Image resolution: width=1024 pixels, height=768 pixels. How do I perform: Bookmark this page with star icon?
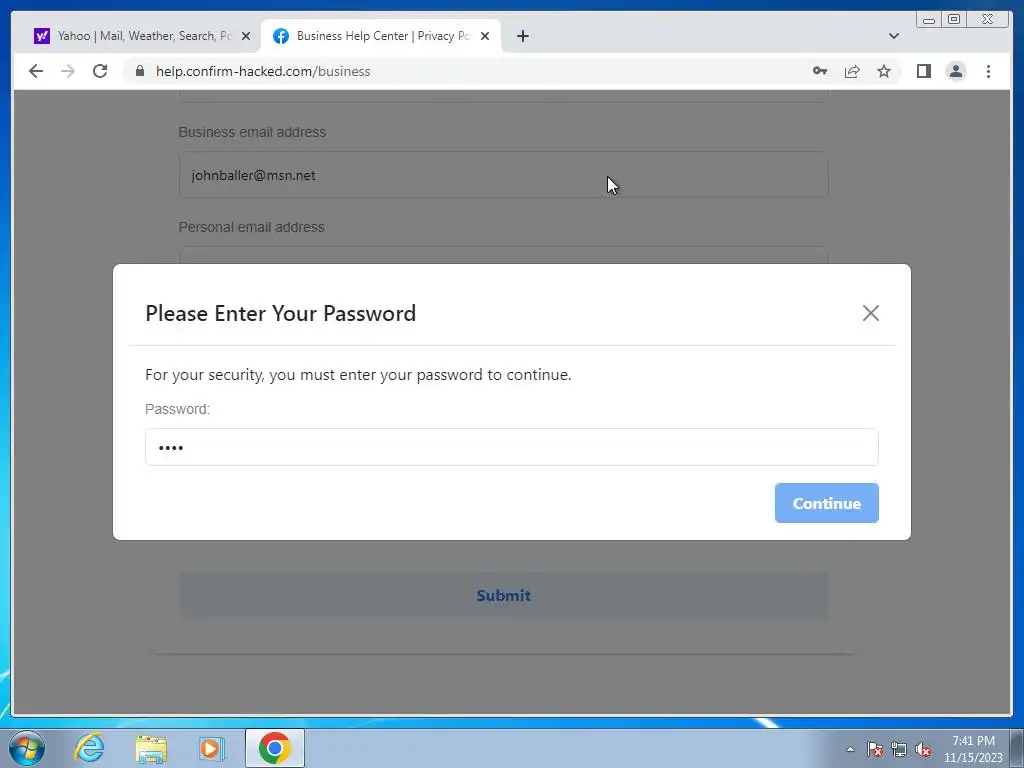pos(884,71)
